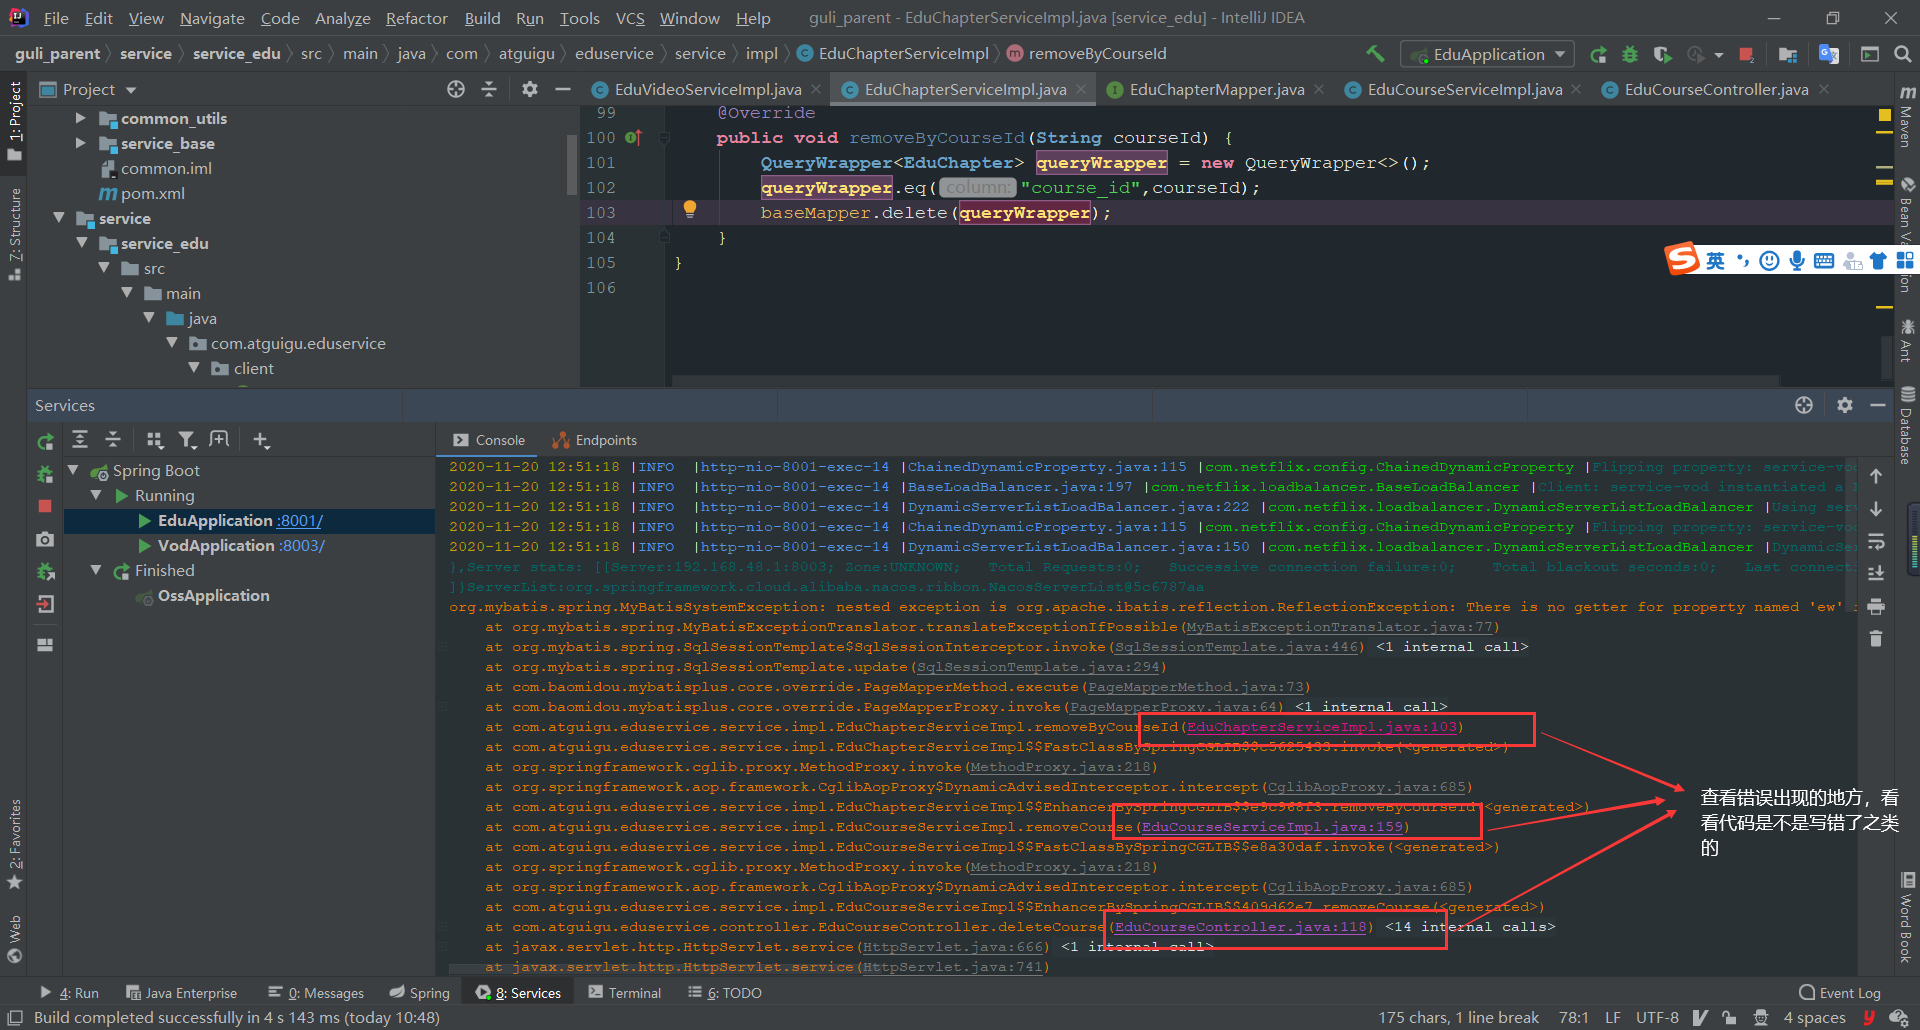
Task: Collapse all in Project panel toolbar
Action: tap(489, 89)
